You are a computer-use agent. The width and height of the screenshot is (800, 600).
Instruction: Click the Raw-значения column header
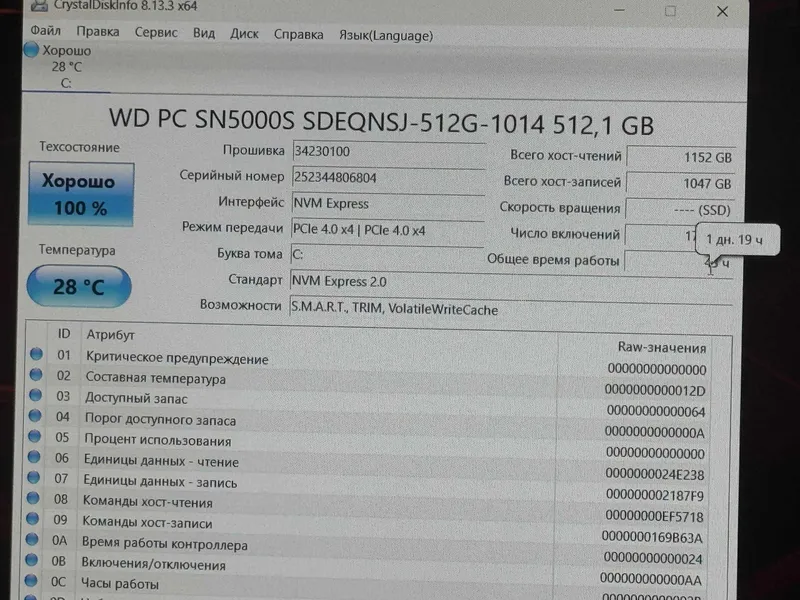(x=662, y=347)
